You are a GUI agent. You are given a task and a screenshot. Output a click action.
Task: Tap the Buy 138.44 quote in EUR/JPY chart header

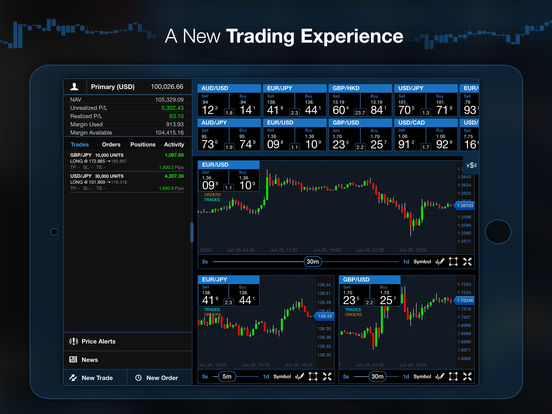tap(244, 295)
